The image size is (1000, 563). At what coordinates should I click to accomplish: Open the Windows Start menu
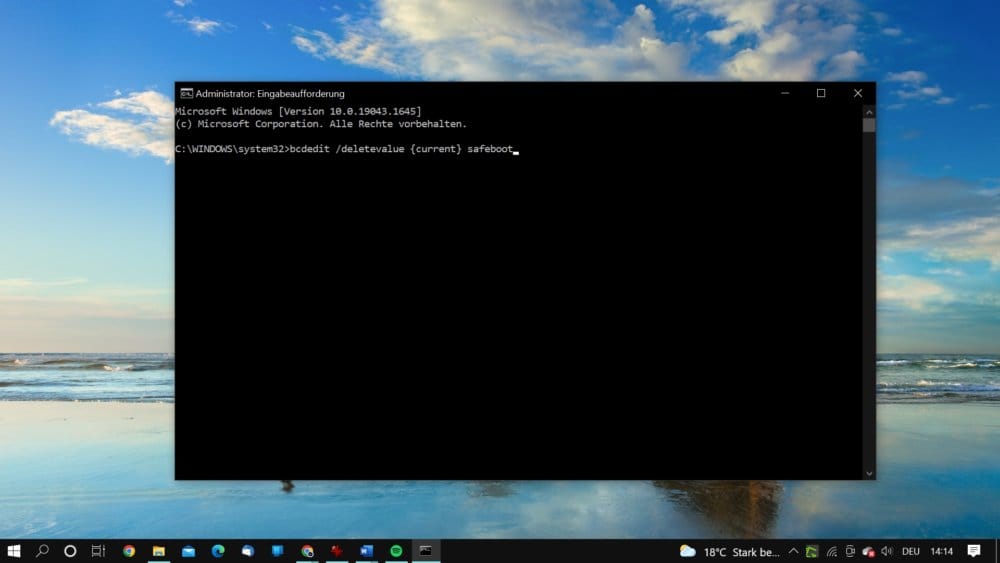[14, 551]
